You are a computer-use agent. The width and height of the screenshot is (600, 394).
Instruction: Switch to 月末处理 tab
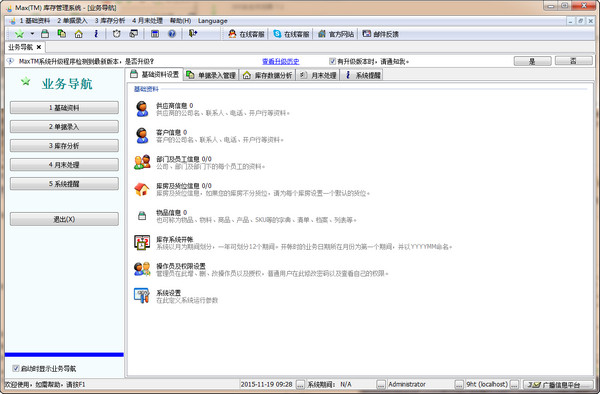(x=318, y=75)
